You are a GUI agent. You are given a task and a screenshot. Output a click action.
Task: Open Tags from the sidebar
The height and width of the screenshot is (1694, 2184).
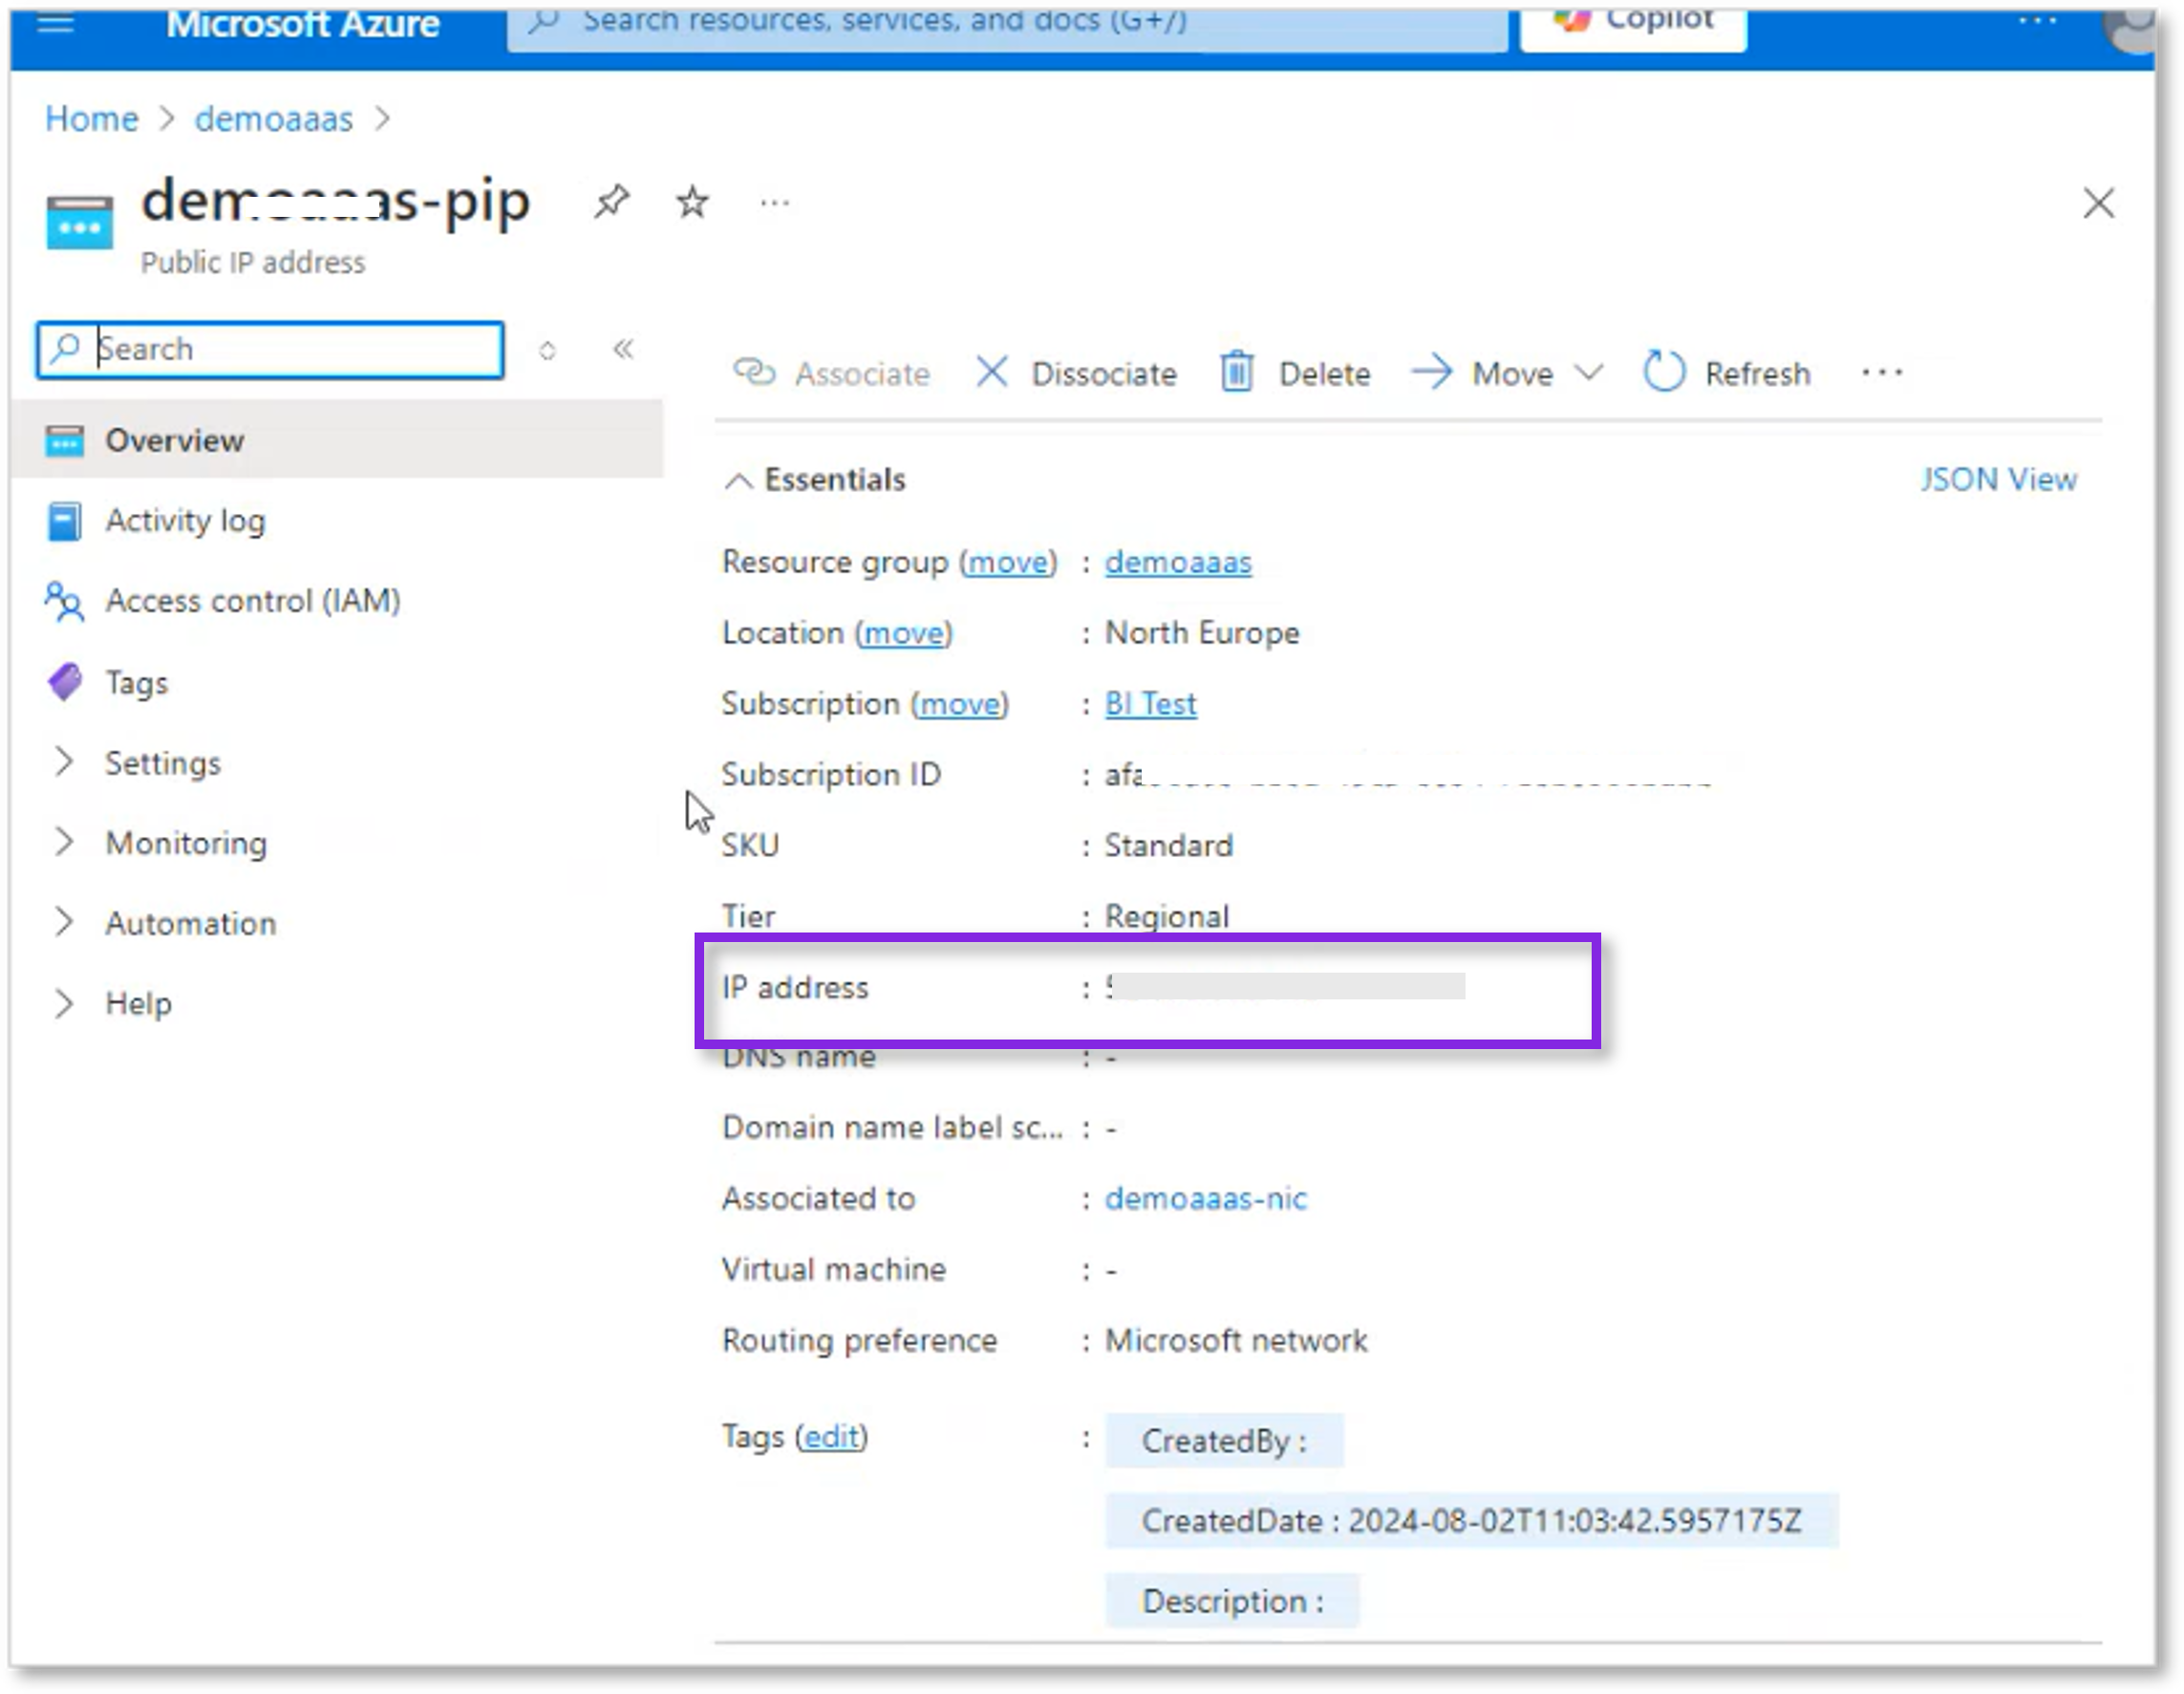(x=137, y=682)
